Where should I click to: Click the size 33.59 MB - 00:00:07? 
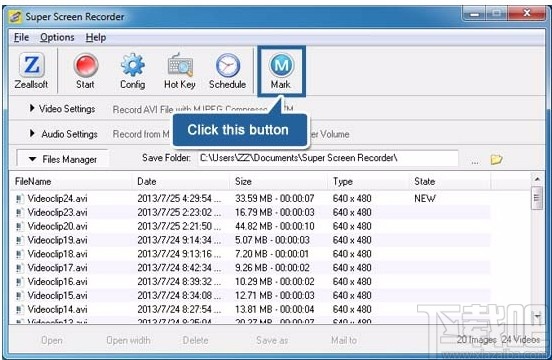point(275,198)
